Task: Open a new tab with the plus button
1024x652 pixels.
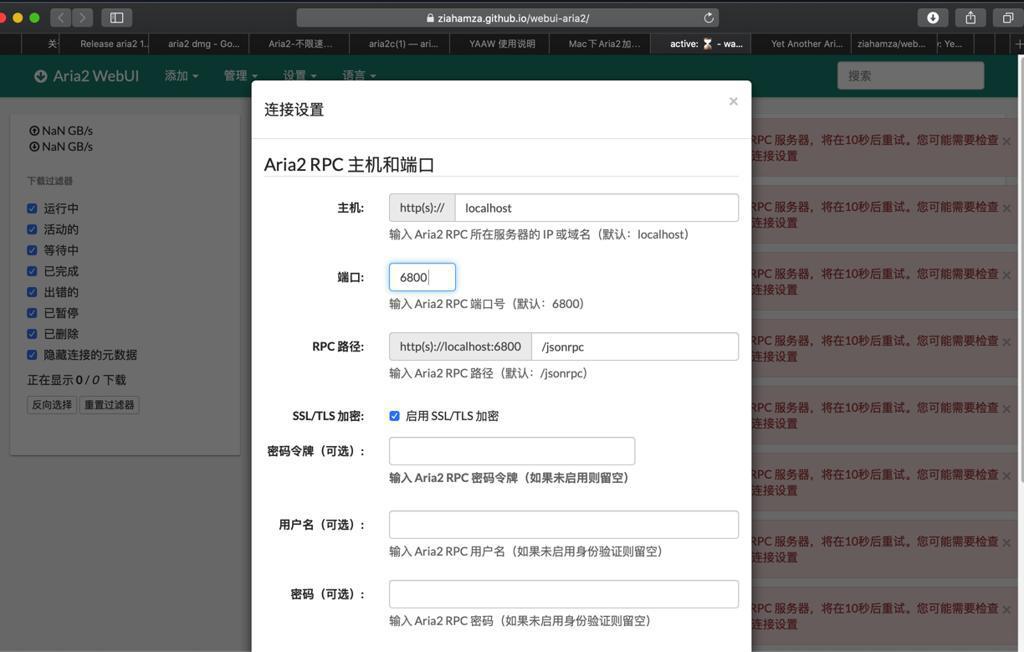Action: coord(1018,44)
